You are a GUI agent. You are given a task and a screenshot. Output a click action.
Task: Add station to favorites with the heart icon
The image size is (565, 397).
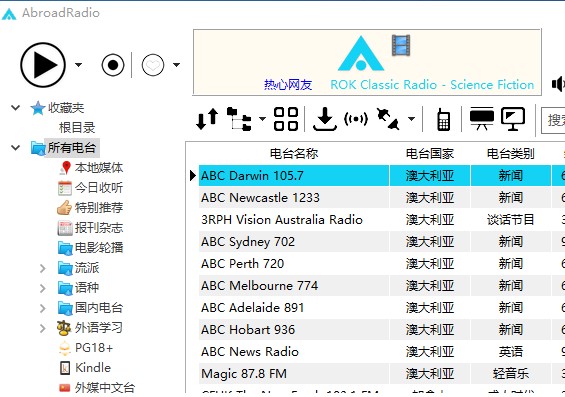tap(153, 65)
